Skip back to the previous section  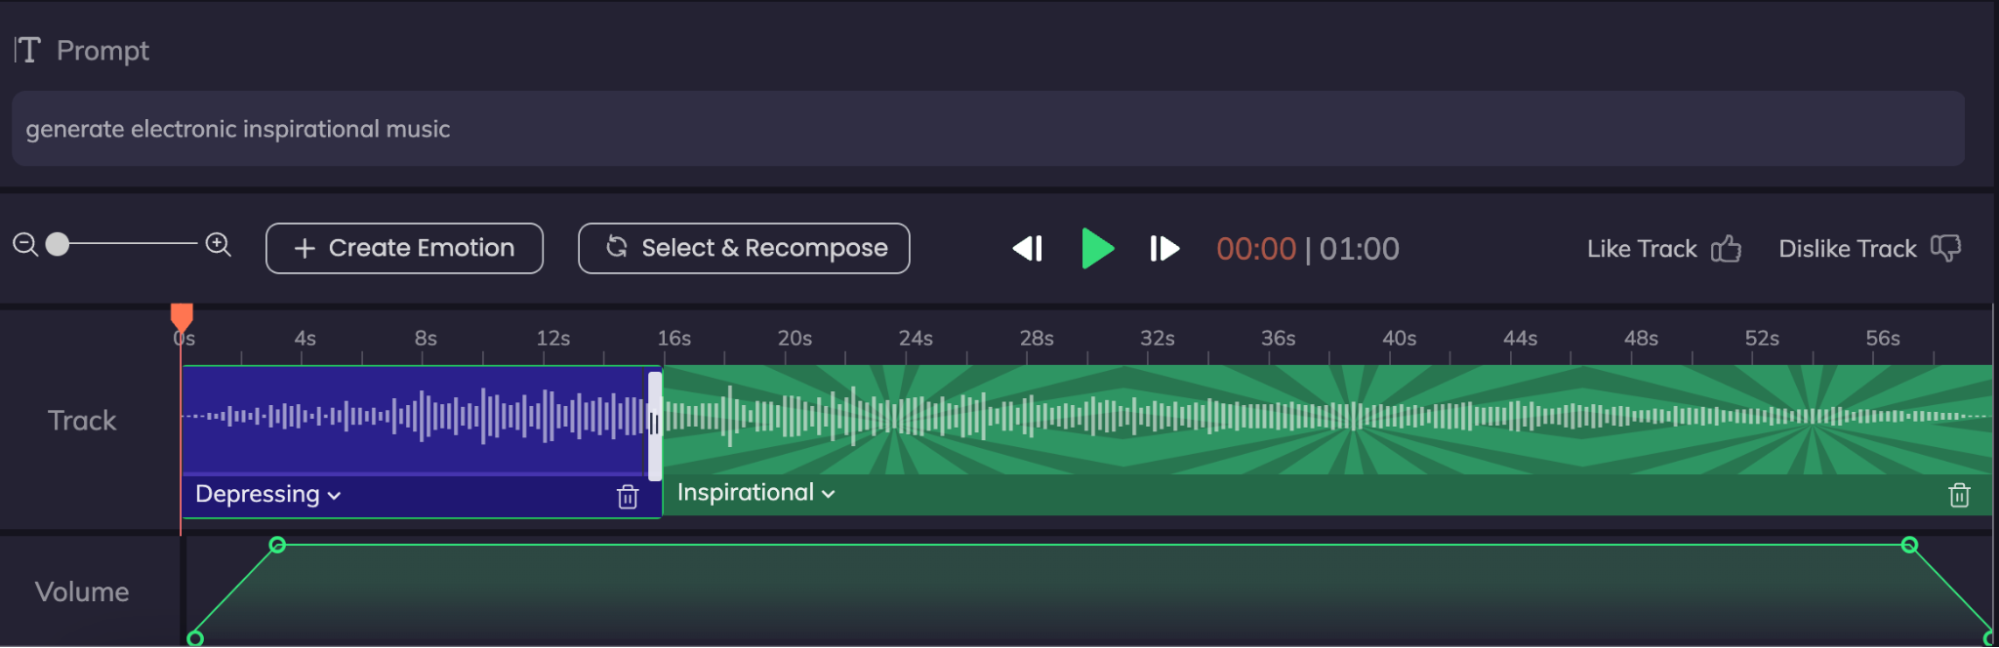pos(1027,248)
